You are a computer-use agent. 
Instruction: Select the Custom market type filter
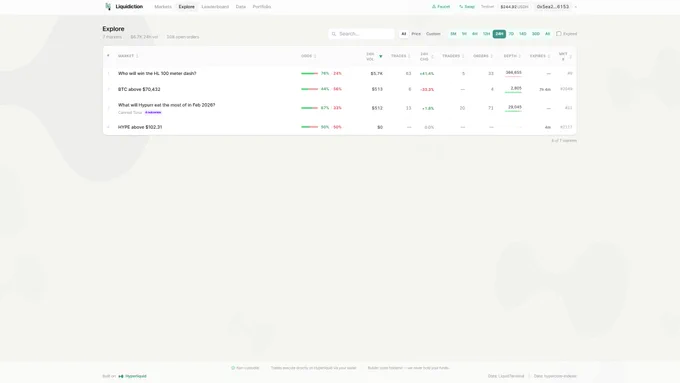pos(433,34)
